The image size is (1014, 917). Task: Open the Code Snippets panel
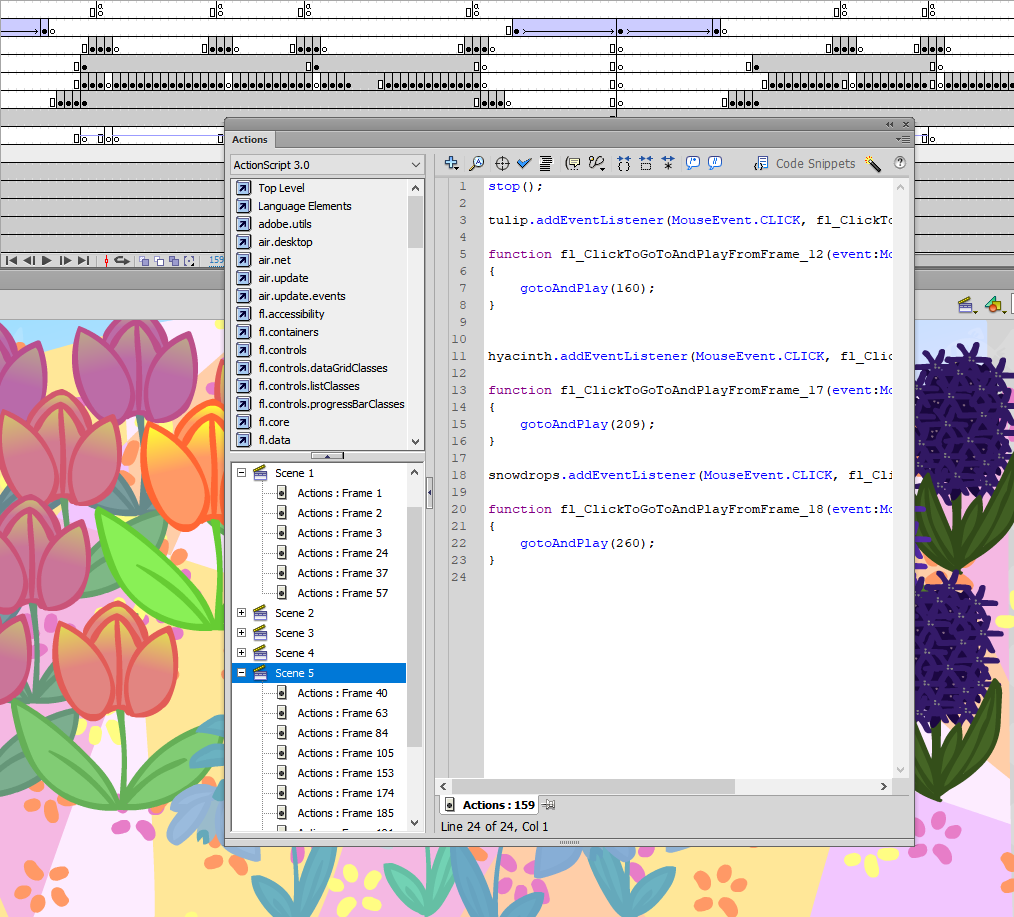[x=804, y=164]
